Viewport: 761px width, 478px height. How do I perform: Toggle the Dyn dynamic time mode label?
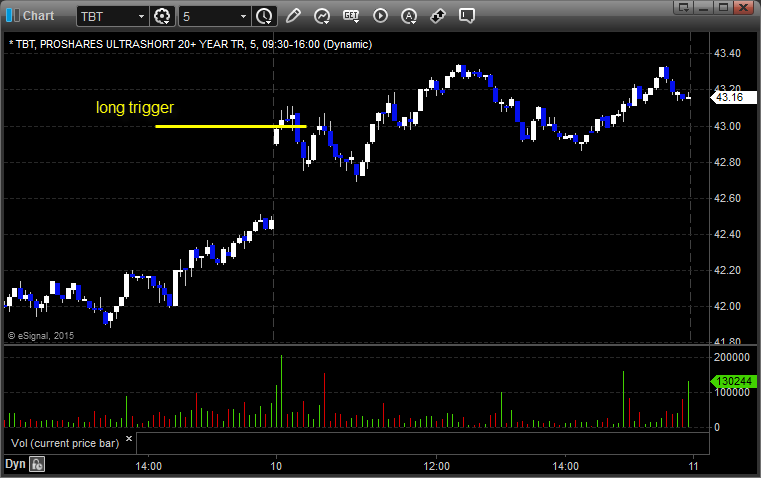point(15,464)
